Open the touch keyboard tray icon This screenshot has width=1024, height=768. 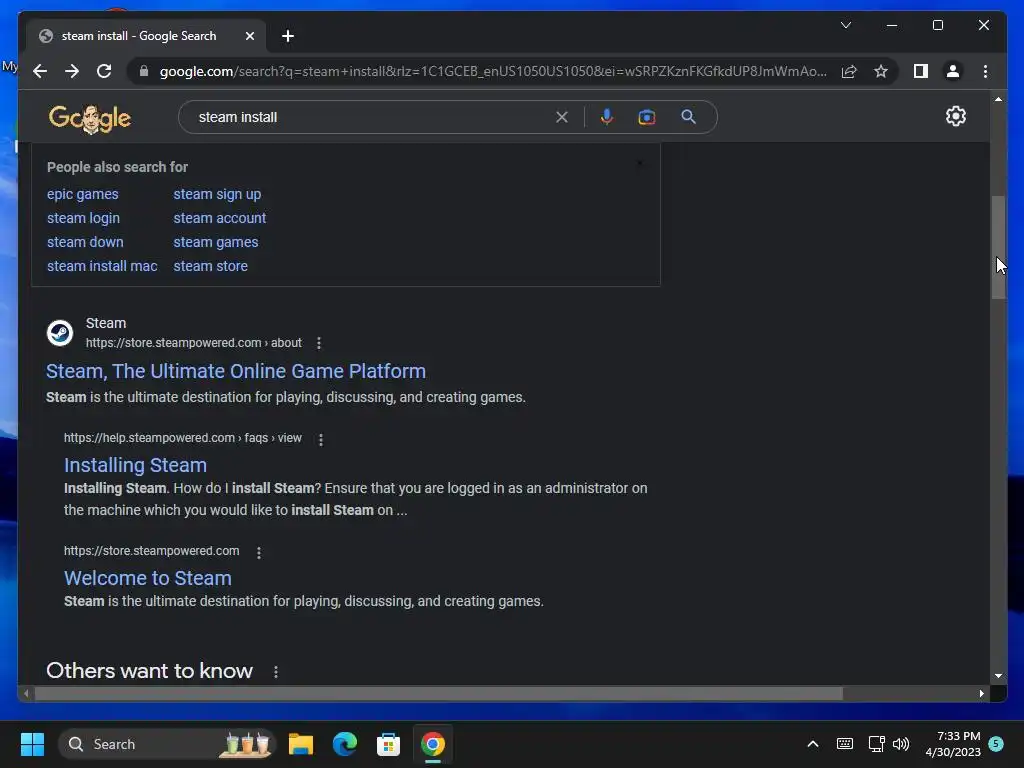pos(844,744)
